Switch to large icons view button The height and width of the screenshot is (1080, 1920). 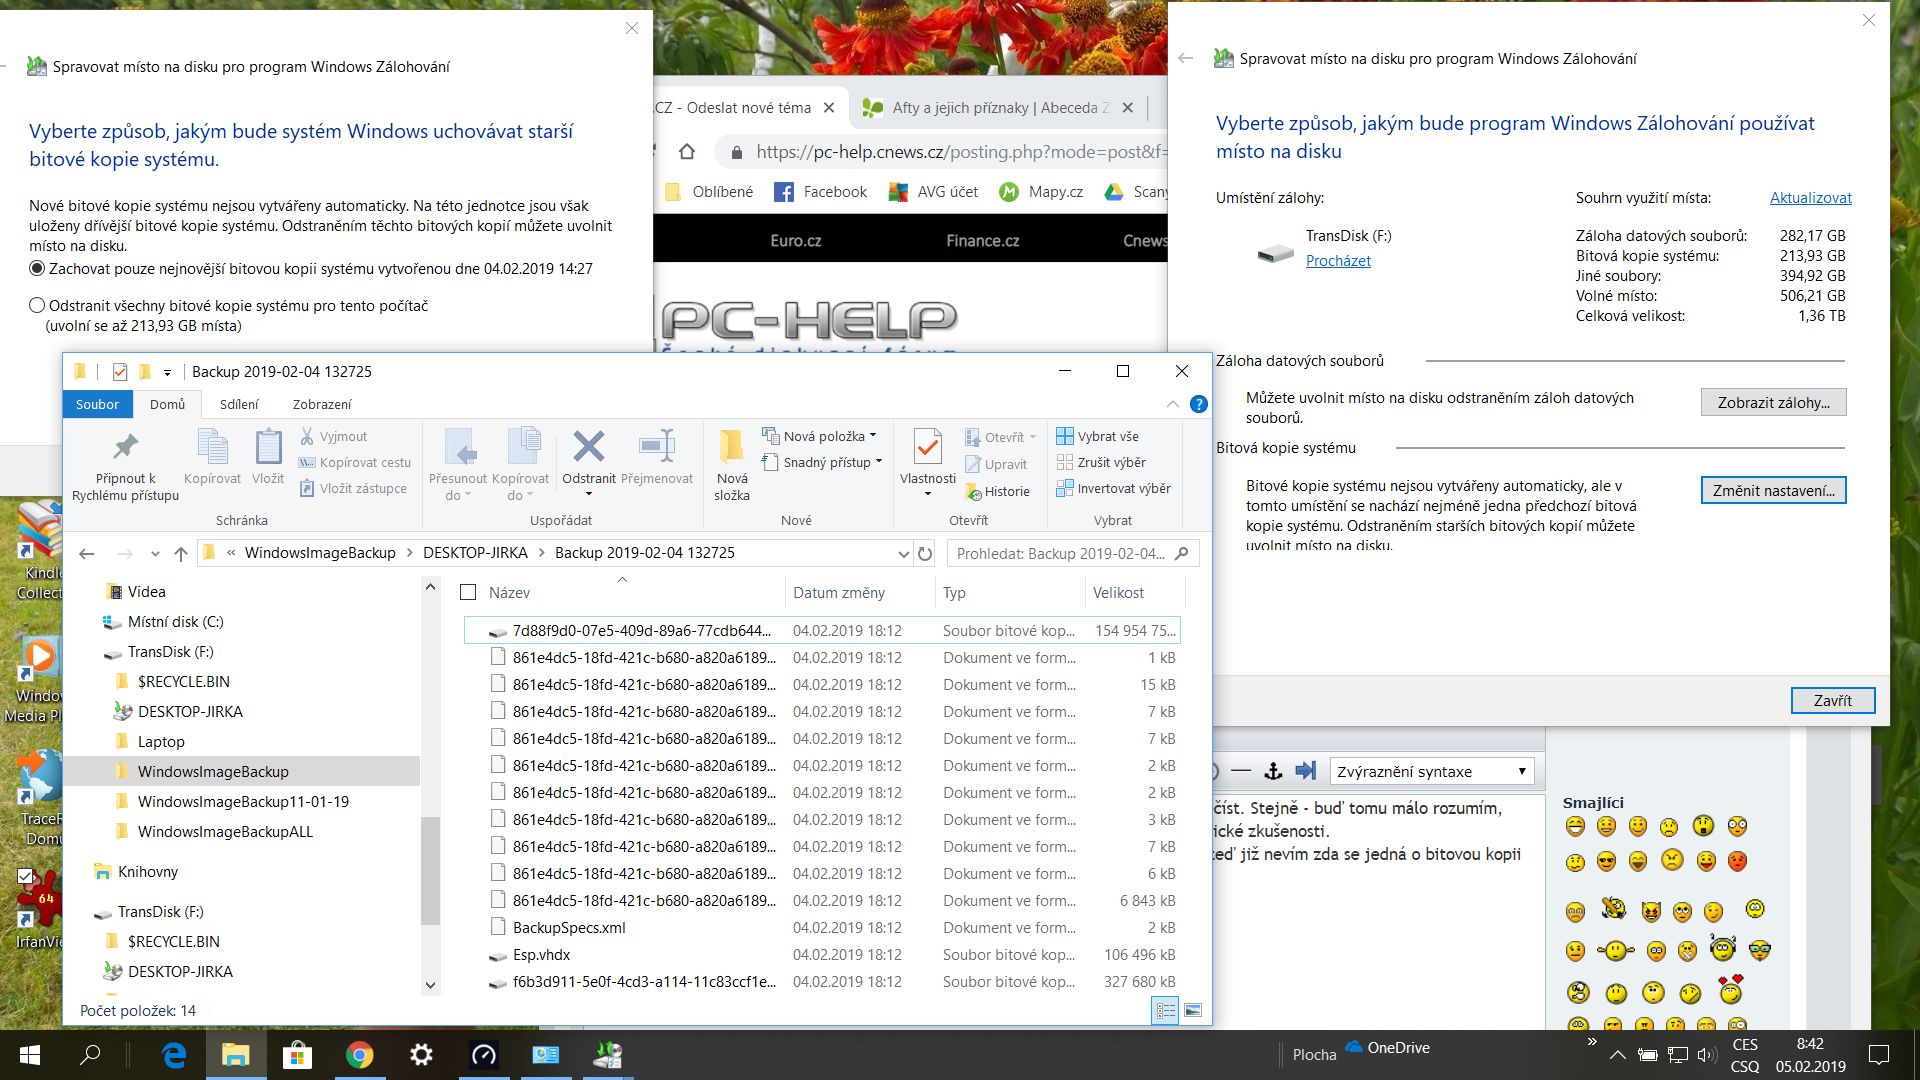point(1192,1010)
